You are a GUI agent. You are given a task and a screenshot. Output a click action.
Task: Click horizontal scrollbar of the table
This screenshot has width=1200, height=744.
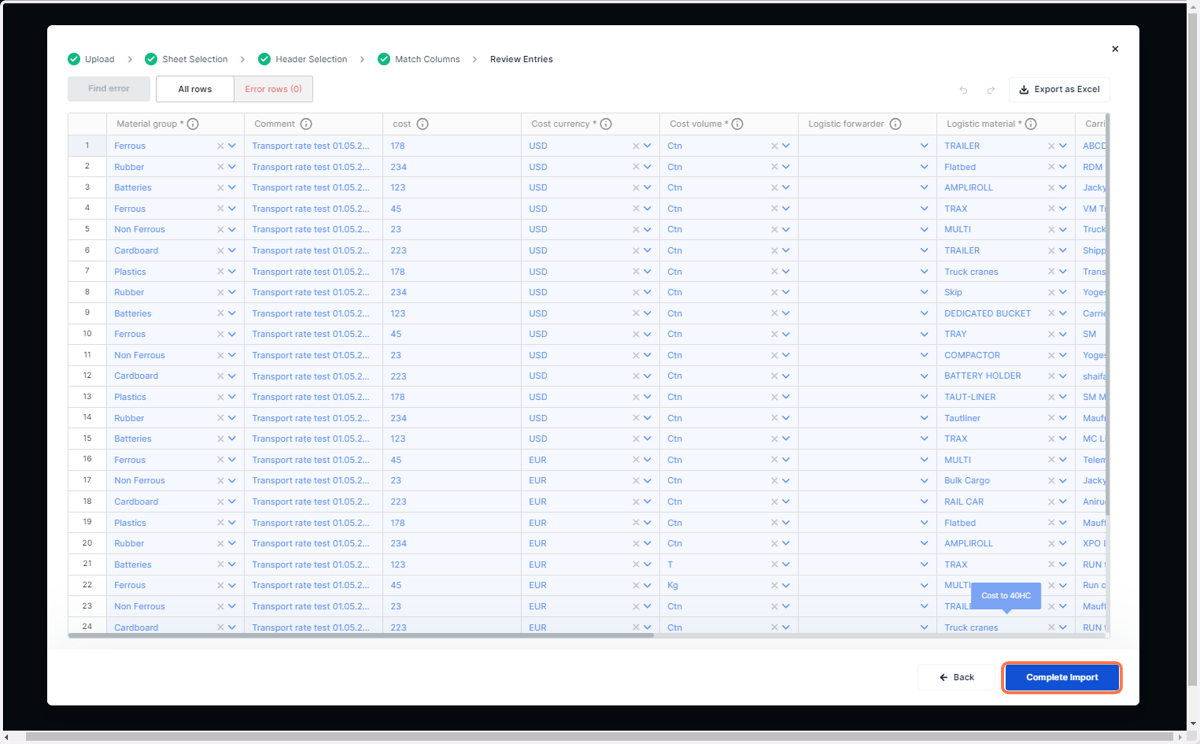coord(361,635)
